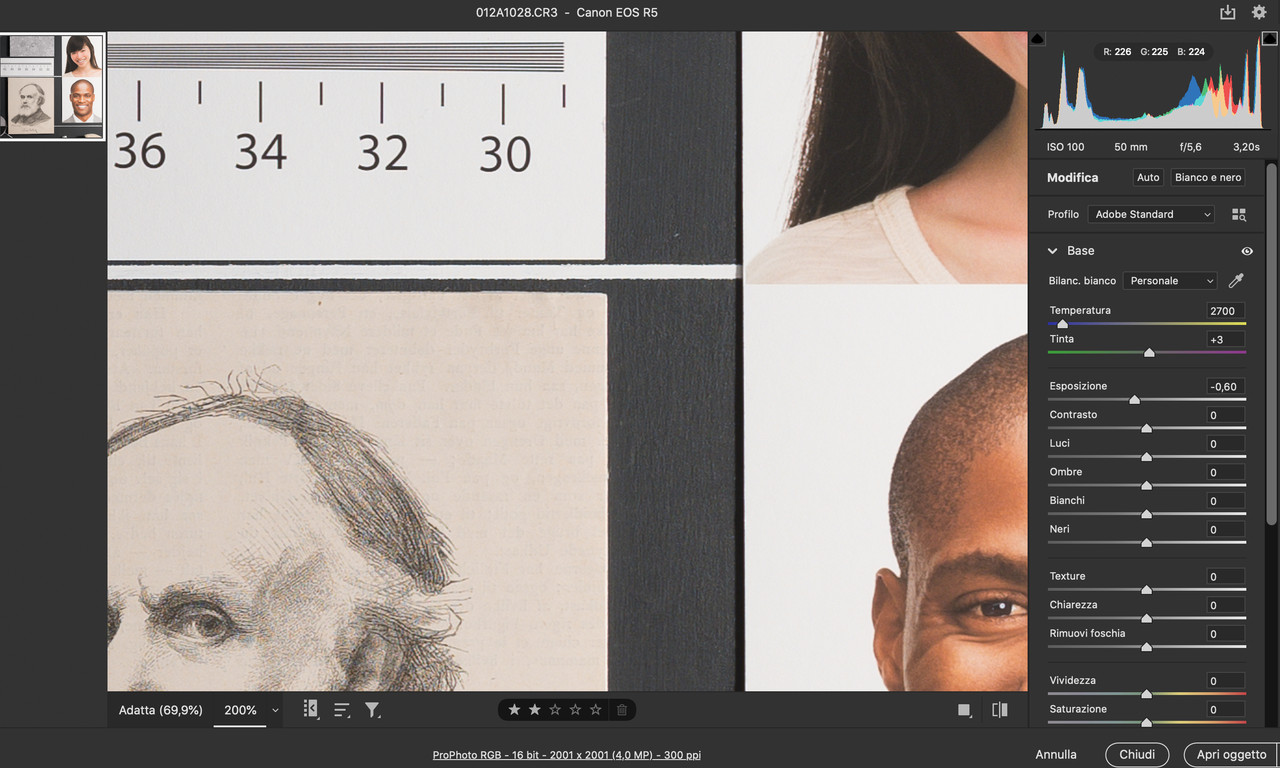The width and height of the screenshot is (1280, 768).
Task: Click the Texture slider handle
Action: pos(1147,590)
